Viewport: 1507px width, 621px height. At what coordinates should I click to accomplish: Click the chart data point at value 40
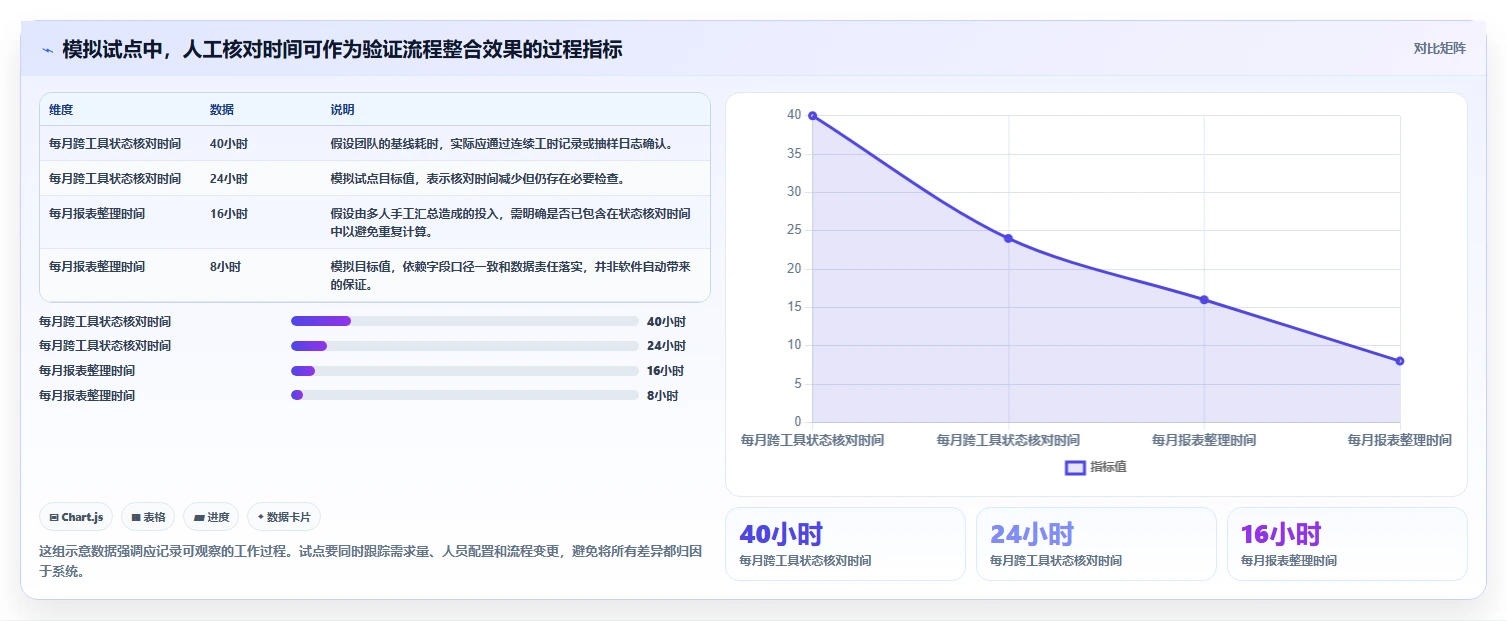(812, 116)
